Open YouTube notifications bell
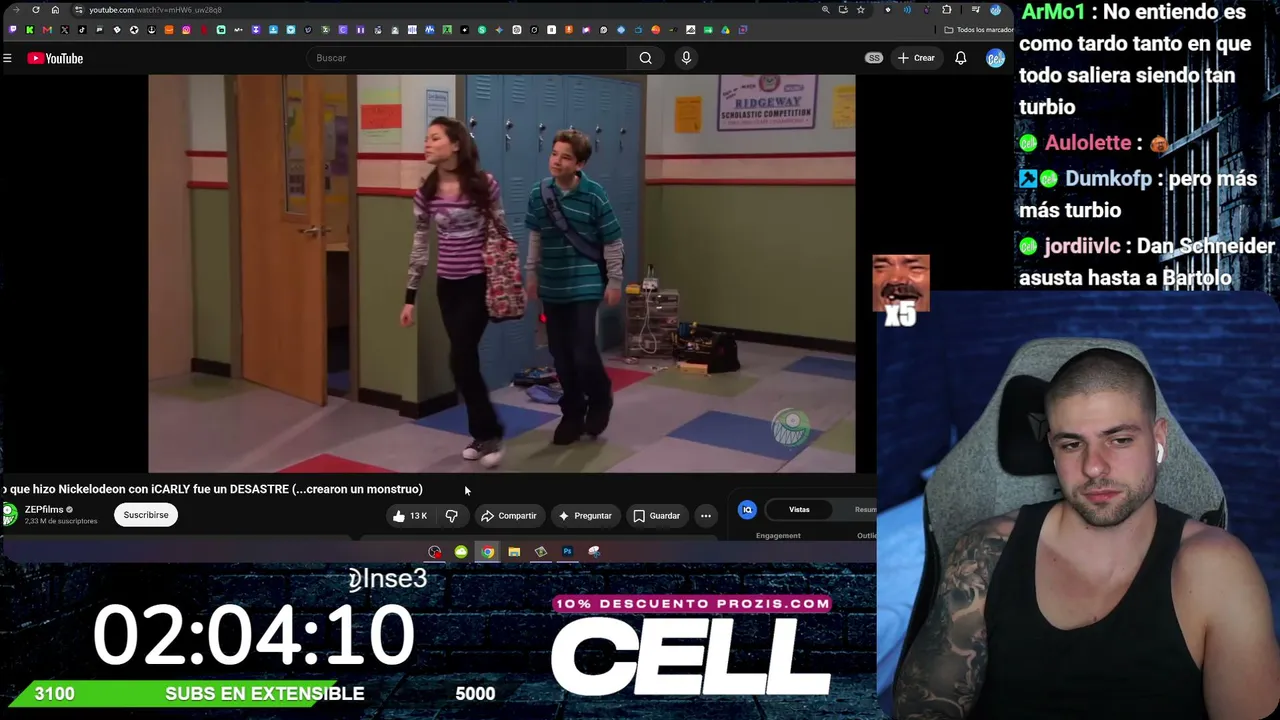1280x720 pixels. (x=960, y=58)
